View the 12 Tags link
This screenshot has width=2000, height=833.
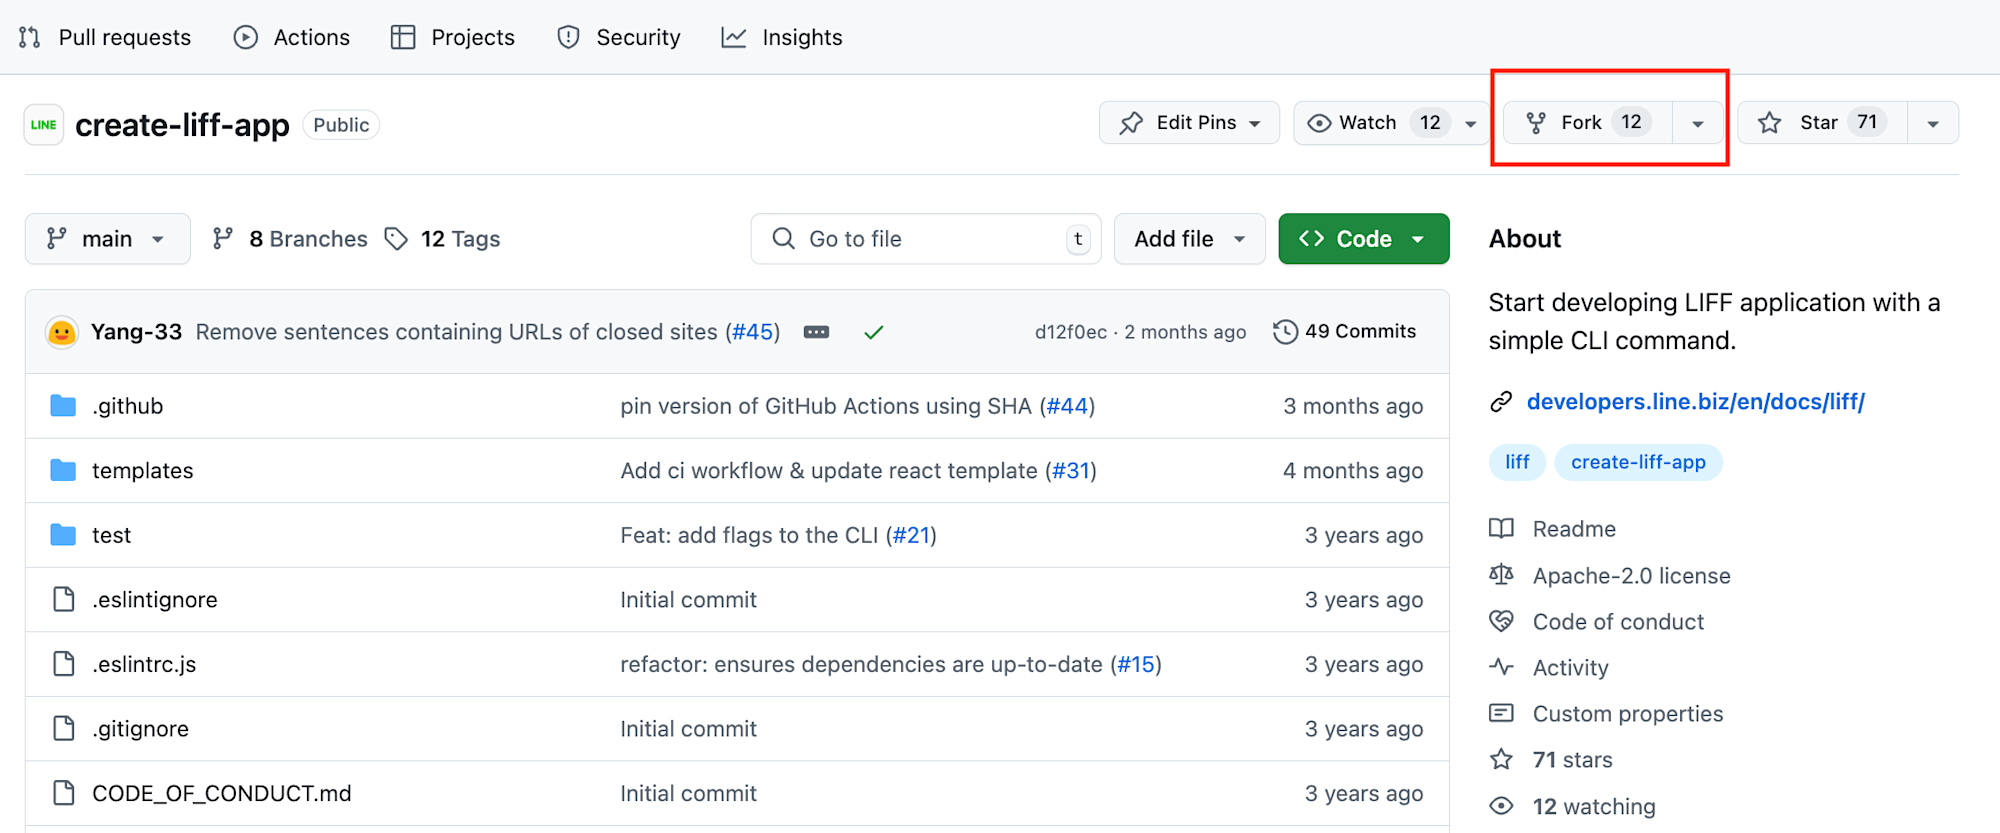(x=443, y=239)
